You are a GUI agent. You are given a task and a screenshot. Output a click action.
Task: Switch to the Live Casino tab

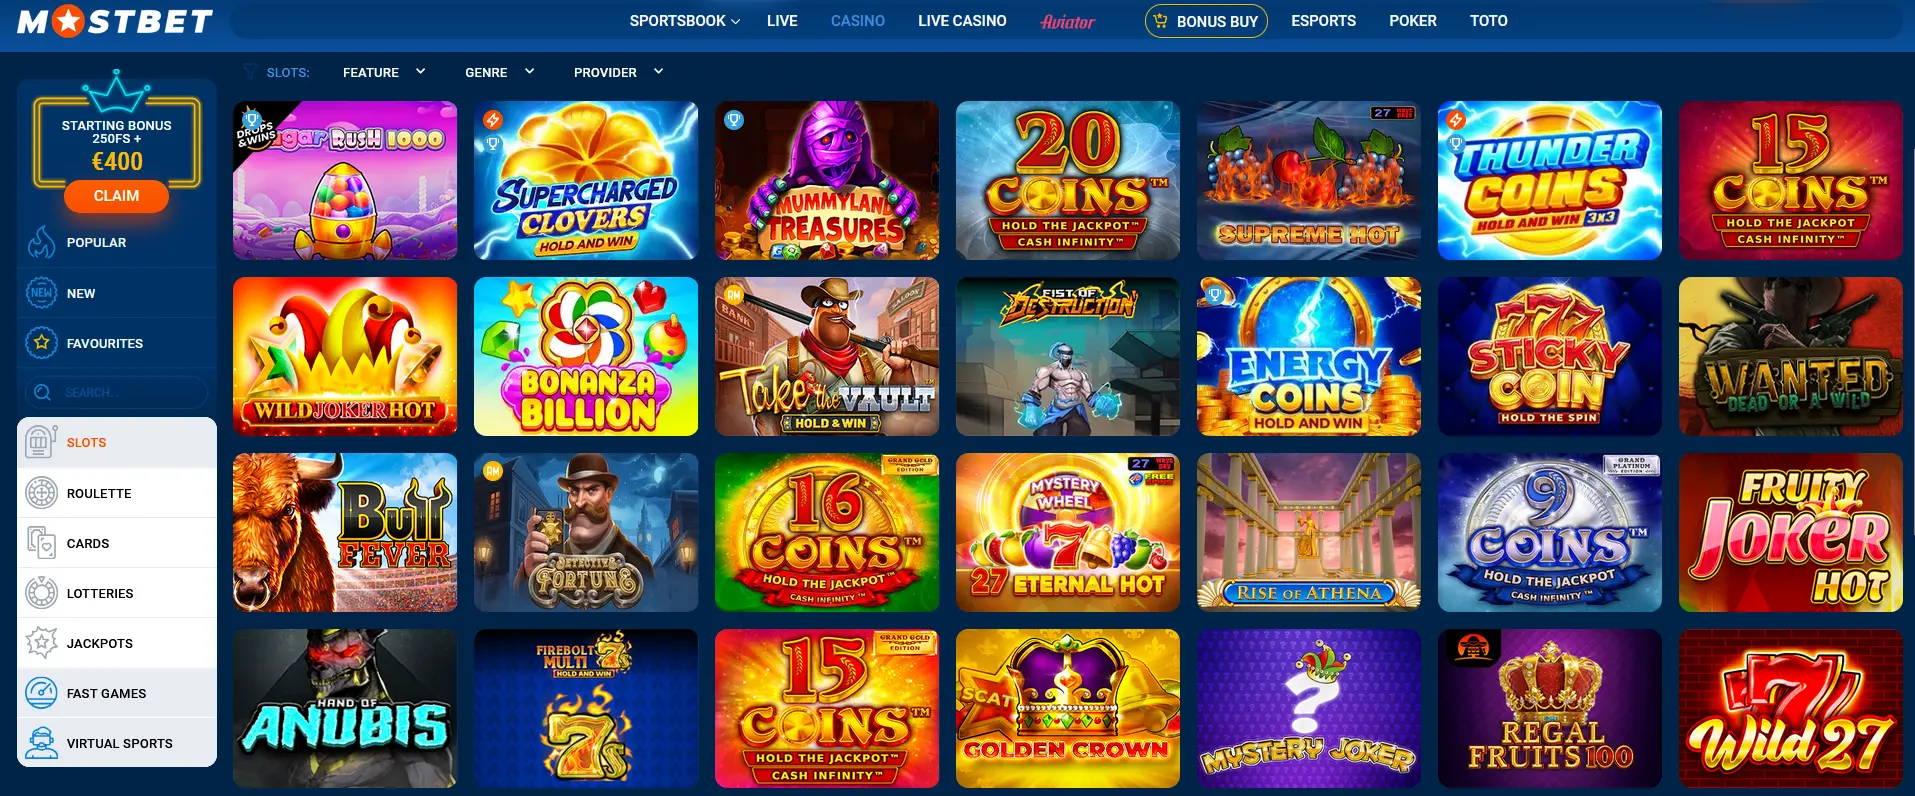tap(962, 21)
